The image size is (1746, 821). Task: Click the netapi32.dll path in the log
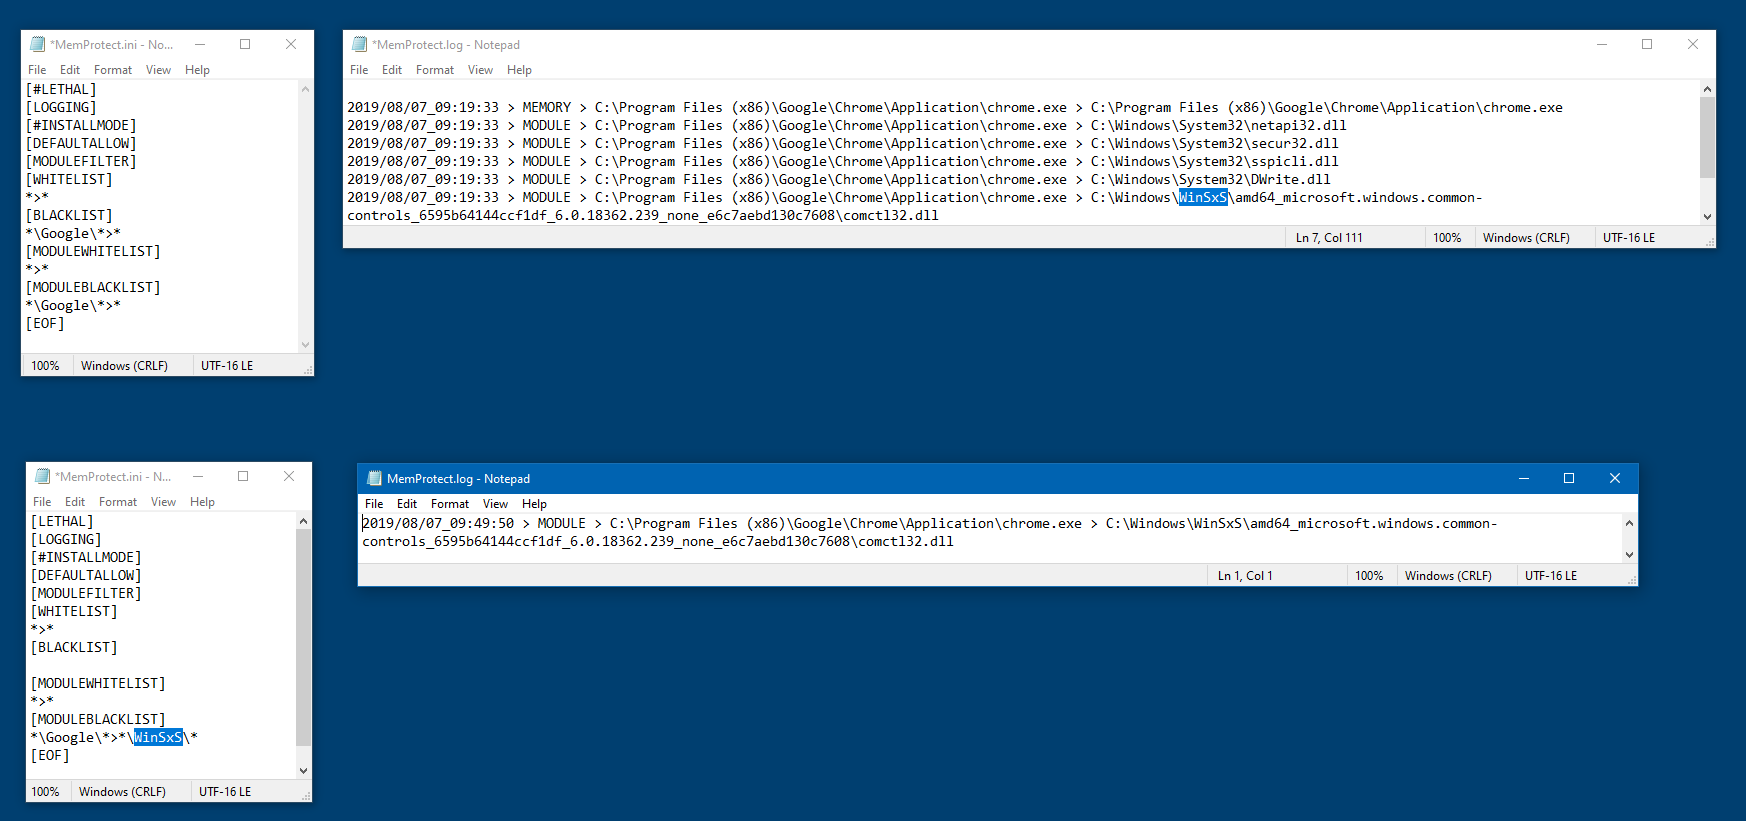[1218, 125]
